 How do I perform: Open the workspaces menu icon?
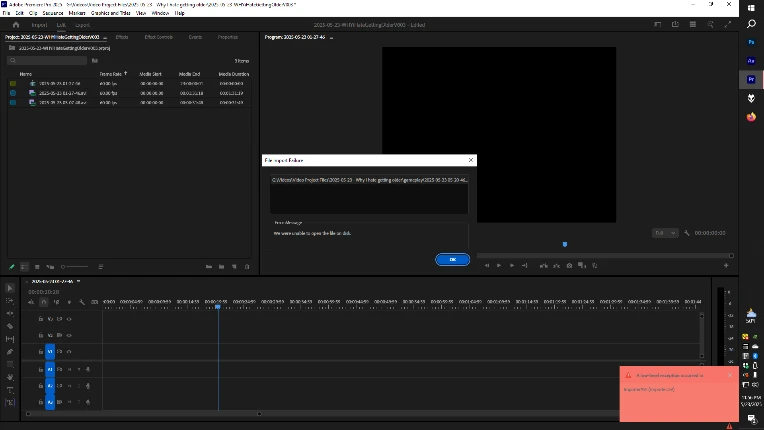click(x=658, y=24)
